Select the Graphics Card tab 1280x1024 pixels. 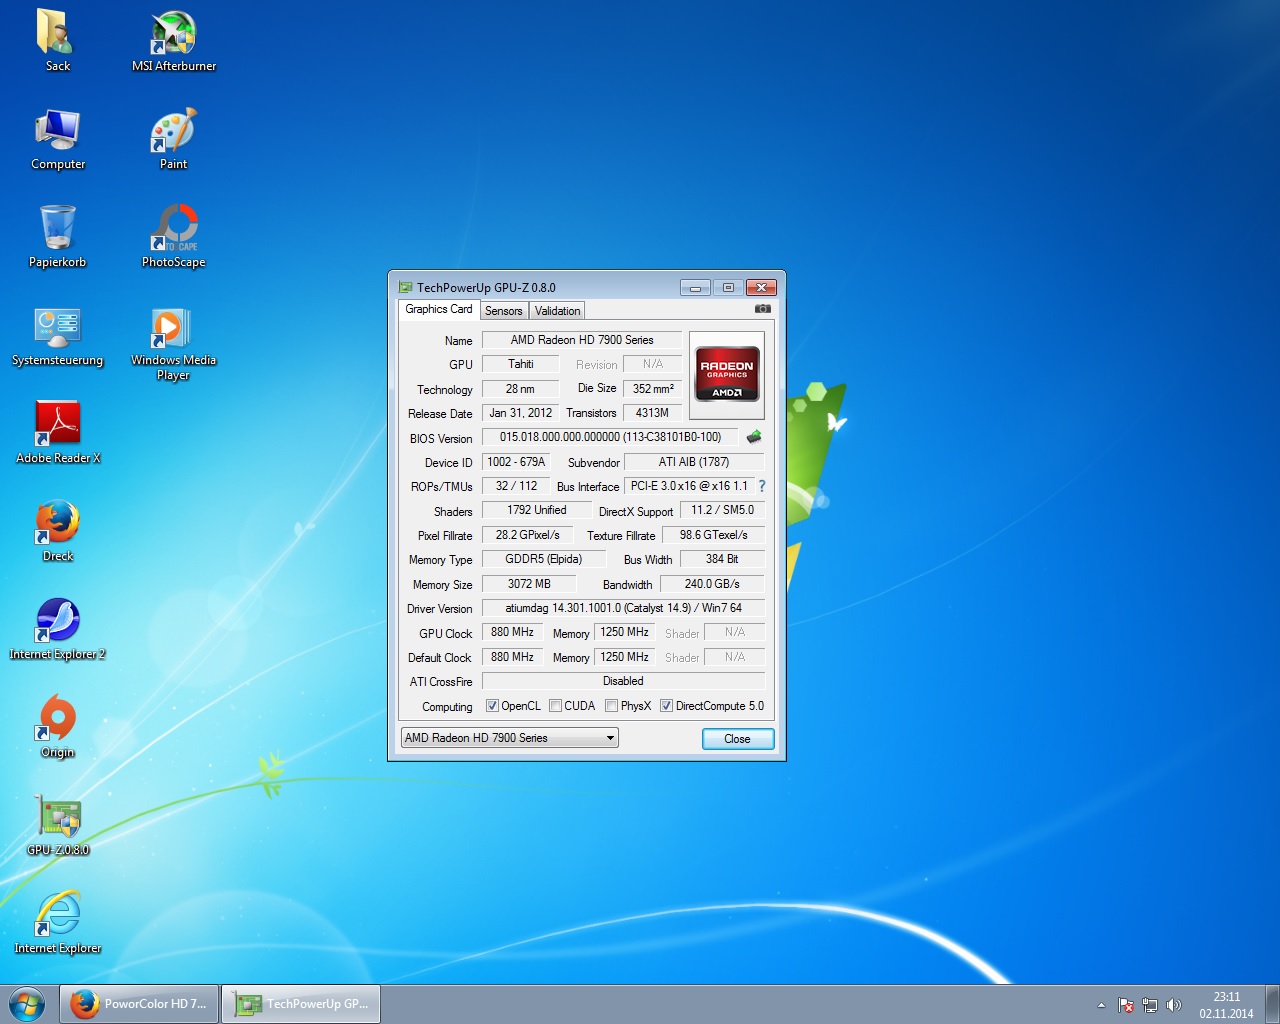pos(439,309)
